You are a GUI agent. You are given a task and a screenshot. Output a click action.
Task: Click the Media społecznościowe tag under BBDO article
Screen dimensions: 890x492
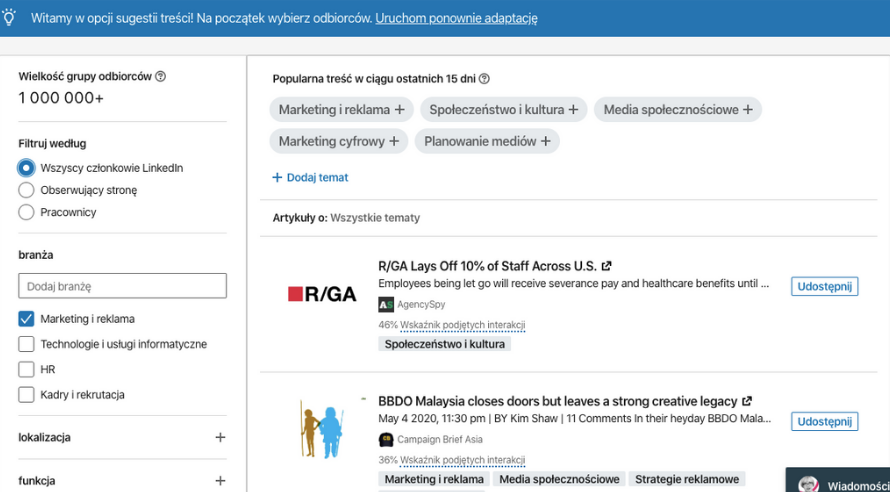pyautogui.click(x=559, y=479)
